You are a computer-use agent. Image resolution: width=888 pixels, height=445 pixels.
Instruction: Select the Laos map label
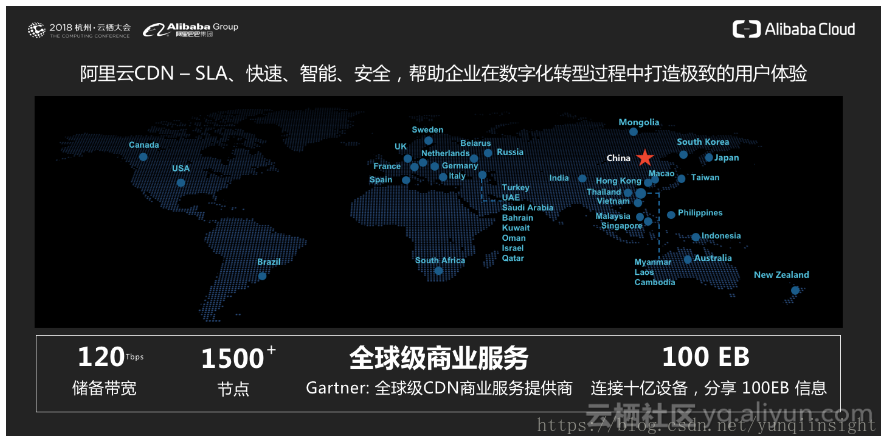[644, 272]
